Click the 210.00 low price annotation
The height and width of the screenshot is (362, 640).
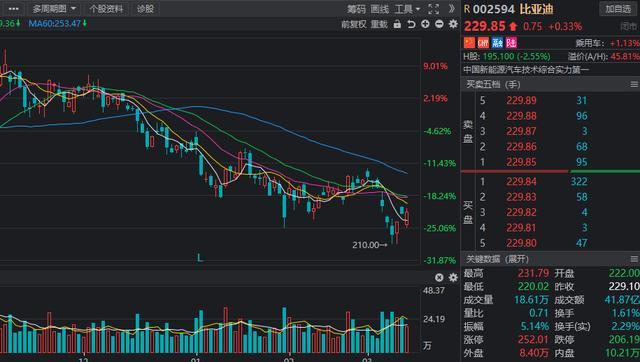[369, 245]
